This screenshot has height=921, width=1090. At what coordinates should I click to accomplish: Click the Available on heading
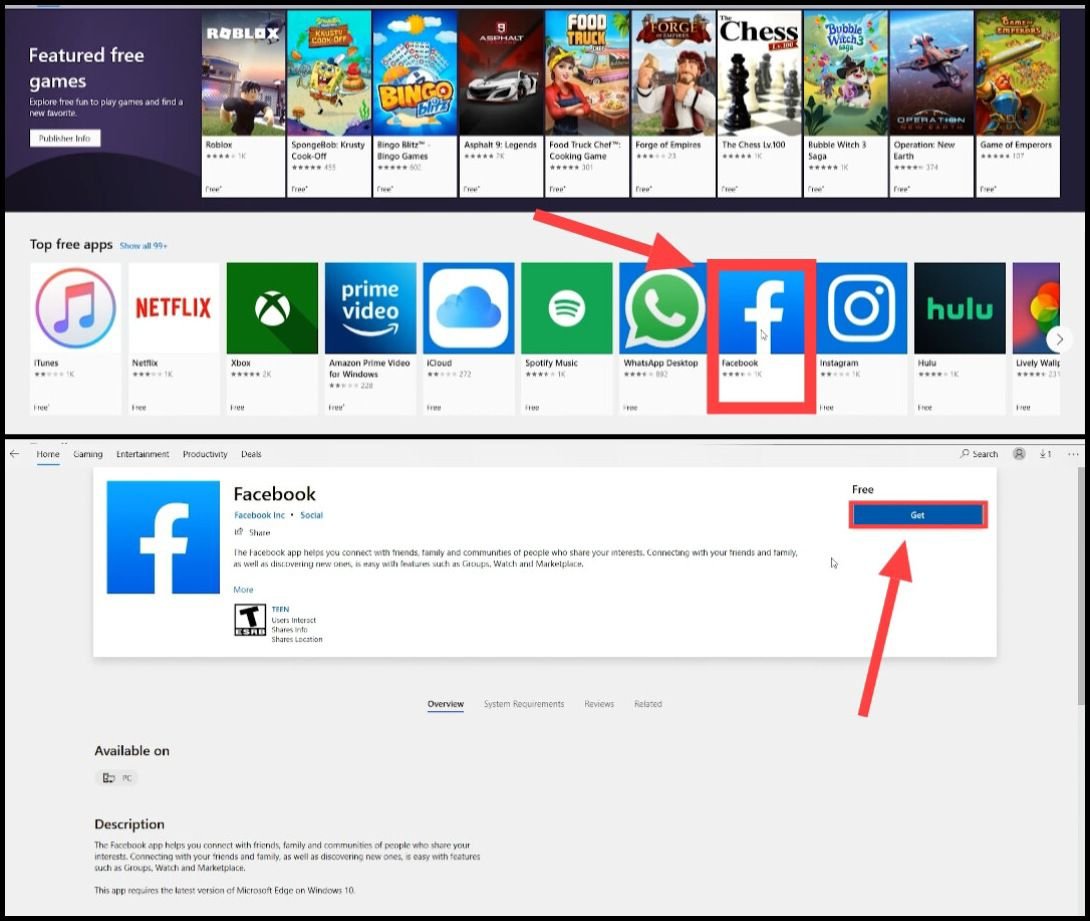[x=132, y=751]
